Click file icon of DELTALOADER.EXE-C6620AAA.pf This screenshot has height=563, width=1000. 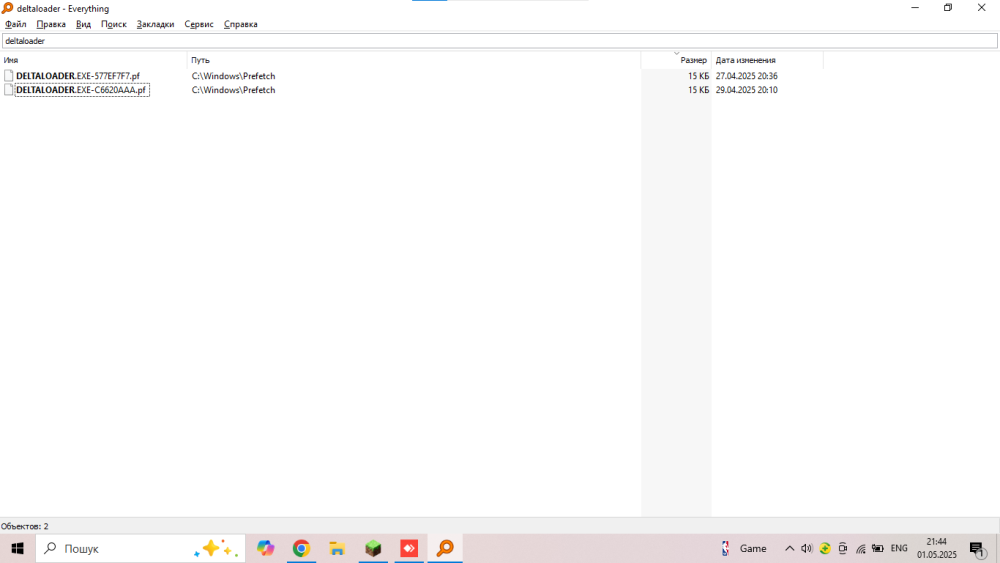[8, 90]
